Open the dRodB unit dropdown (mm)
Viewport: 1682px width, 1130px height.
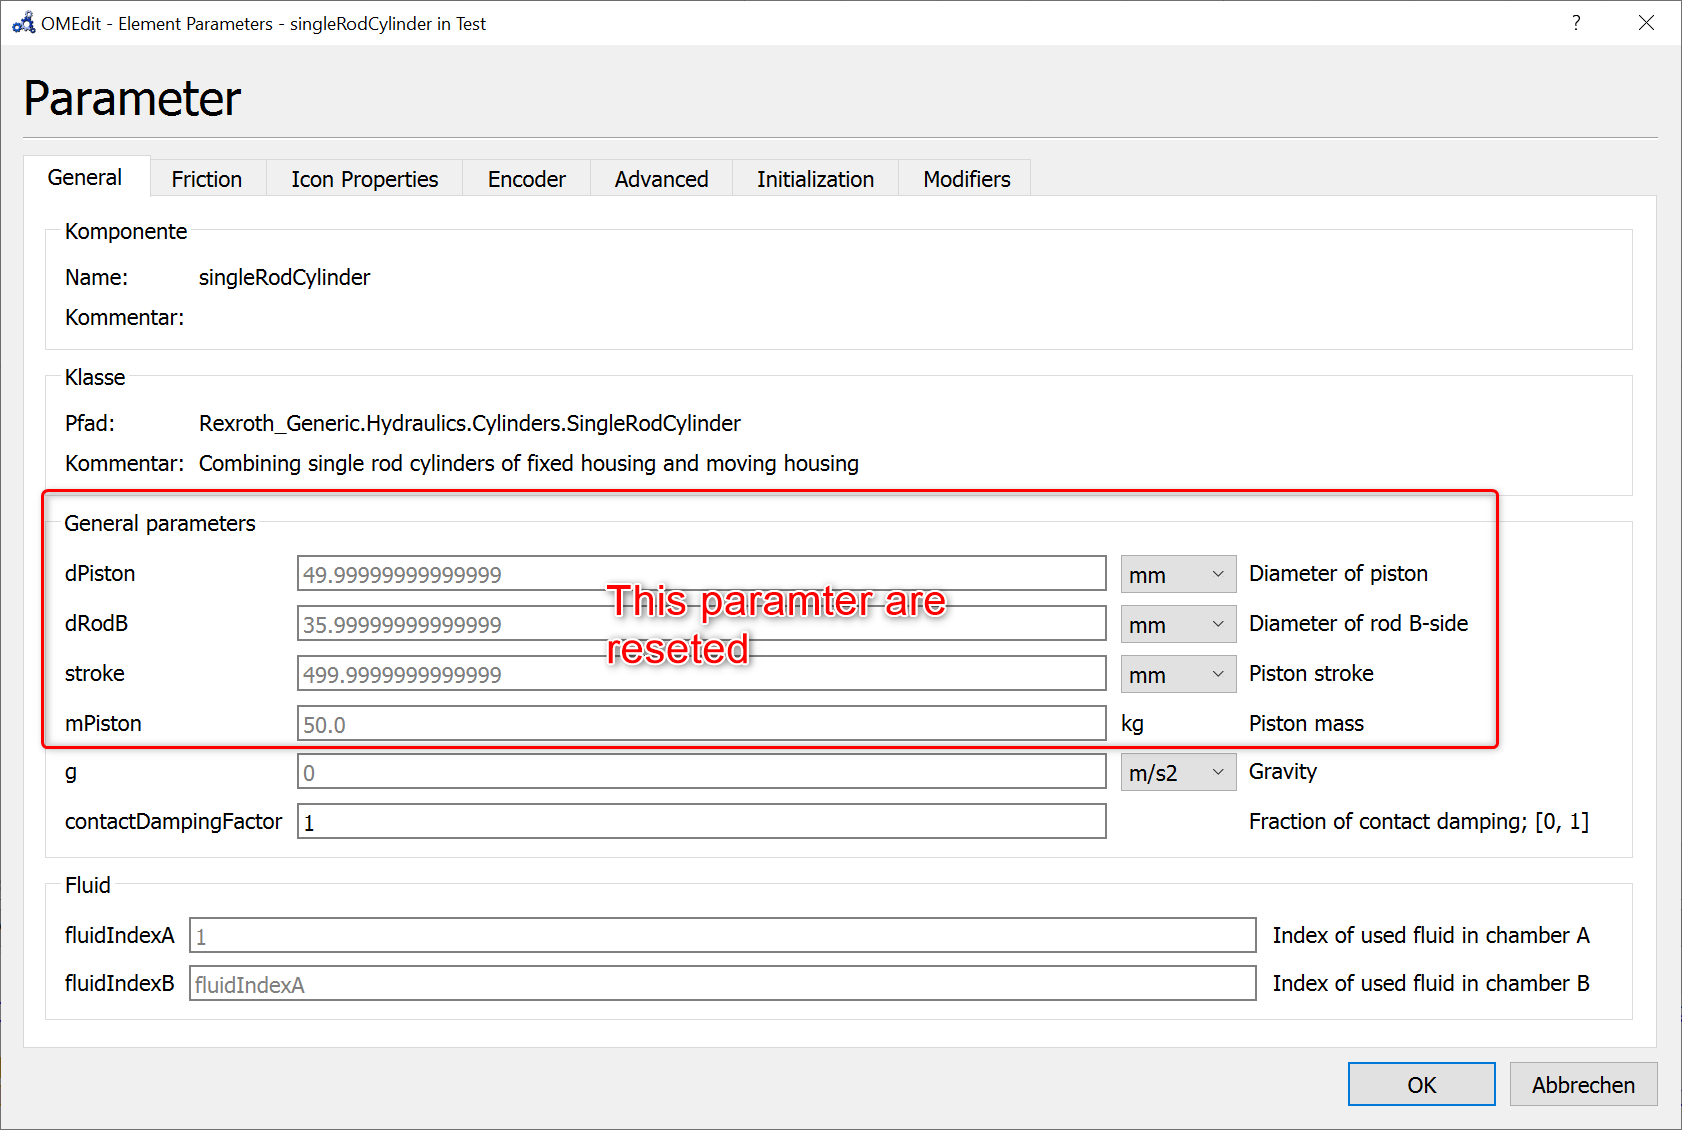point(1178,625)
